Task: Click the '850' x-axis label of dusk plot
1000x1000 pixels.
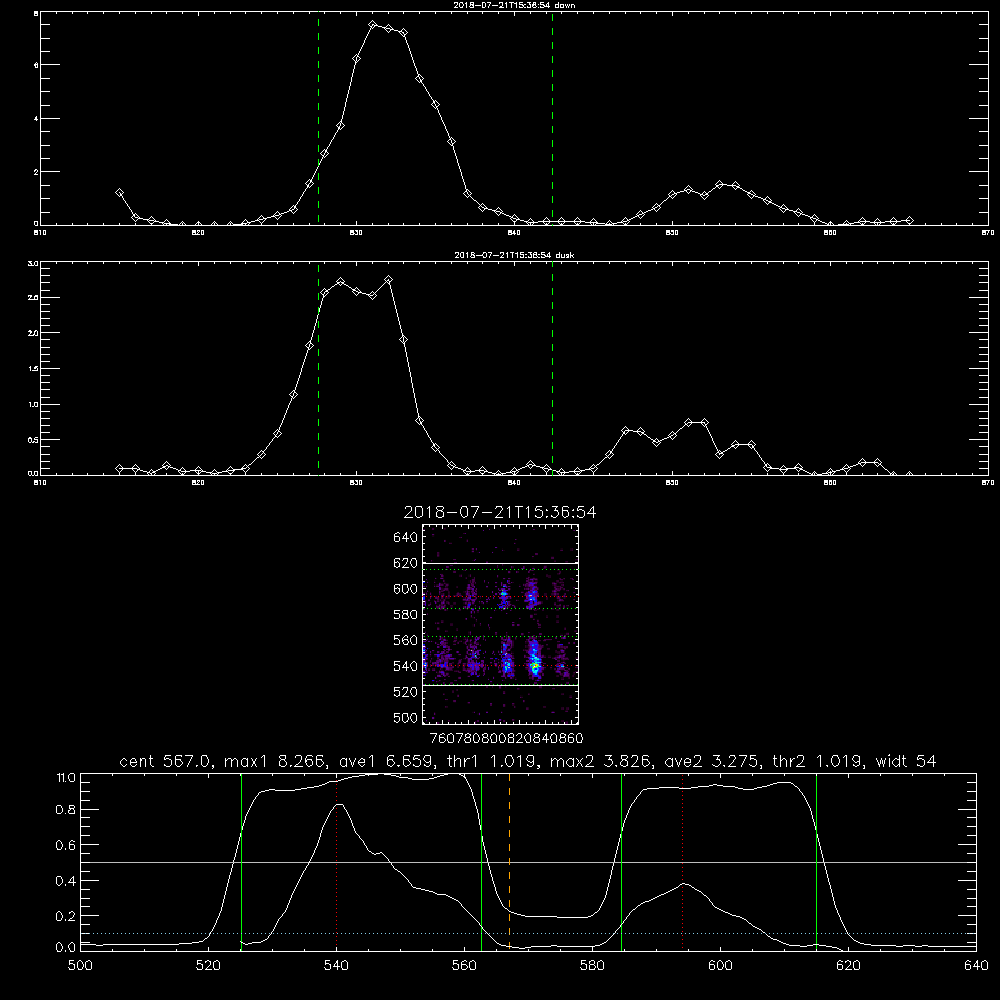Action: [x=672, y=483]
